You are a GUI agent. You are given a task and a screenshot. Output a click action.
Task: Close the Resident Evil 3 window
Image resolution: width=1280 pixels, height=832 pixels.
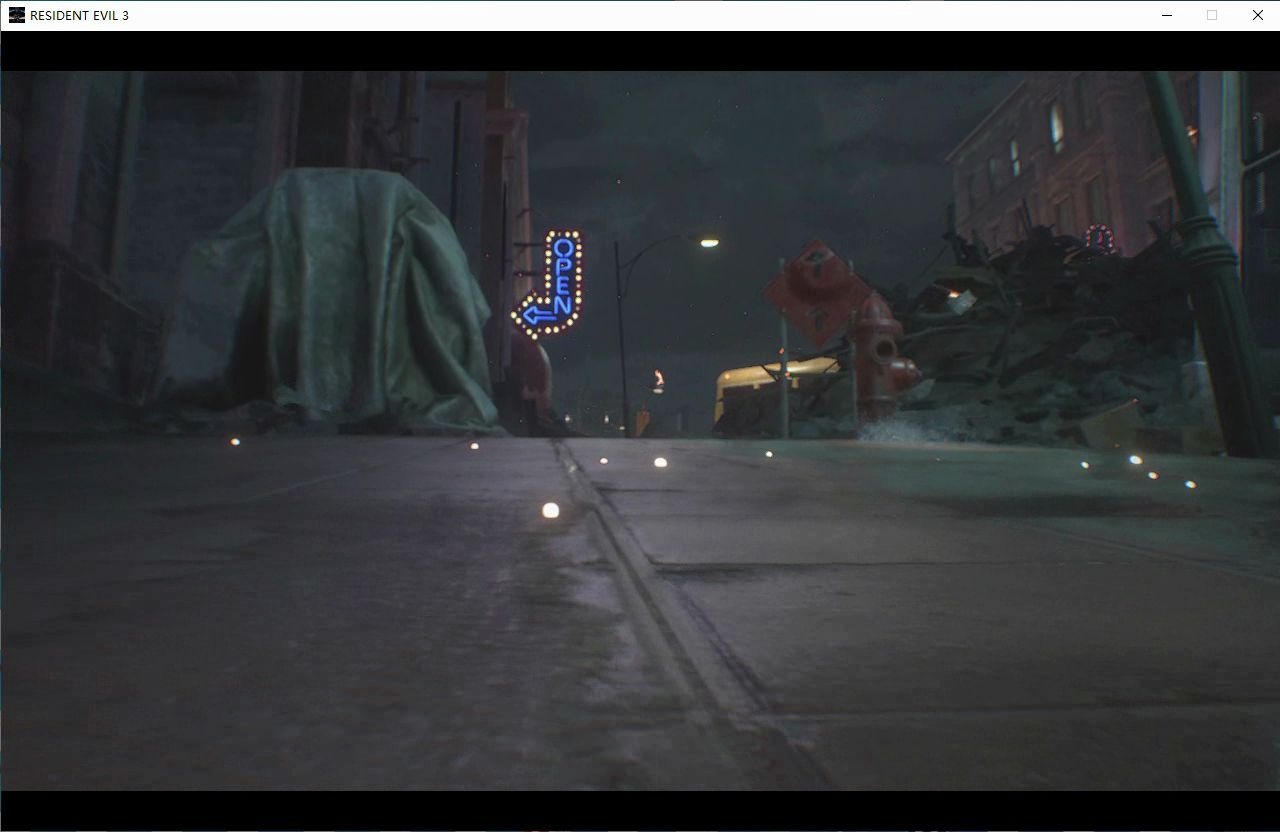click(x=1257, y=15)
